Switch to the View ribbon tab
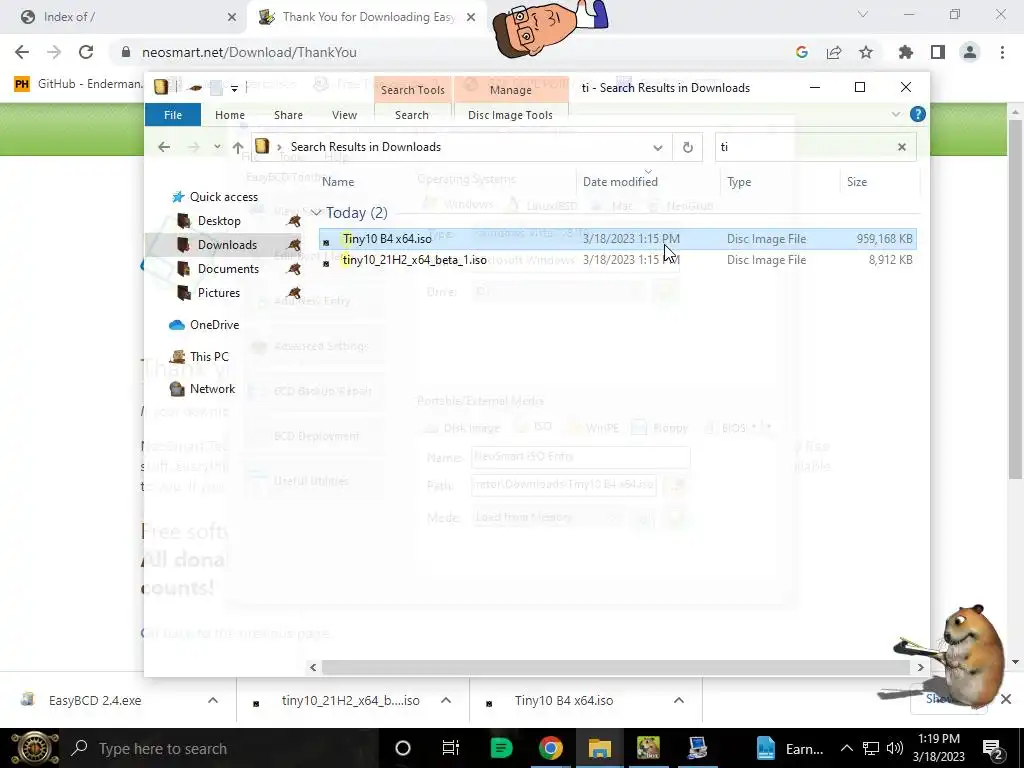The height and width of the screenshot is (768, 1024). coord(344,115)
